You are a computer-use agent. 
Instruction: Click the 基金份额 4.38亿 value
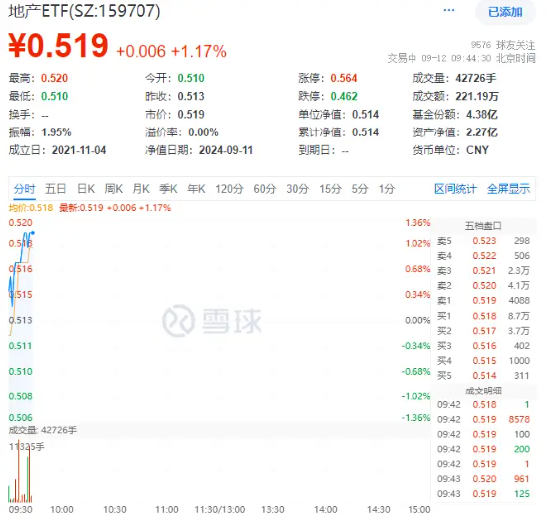click(482, 115)
